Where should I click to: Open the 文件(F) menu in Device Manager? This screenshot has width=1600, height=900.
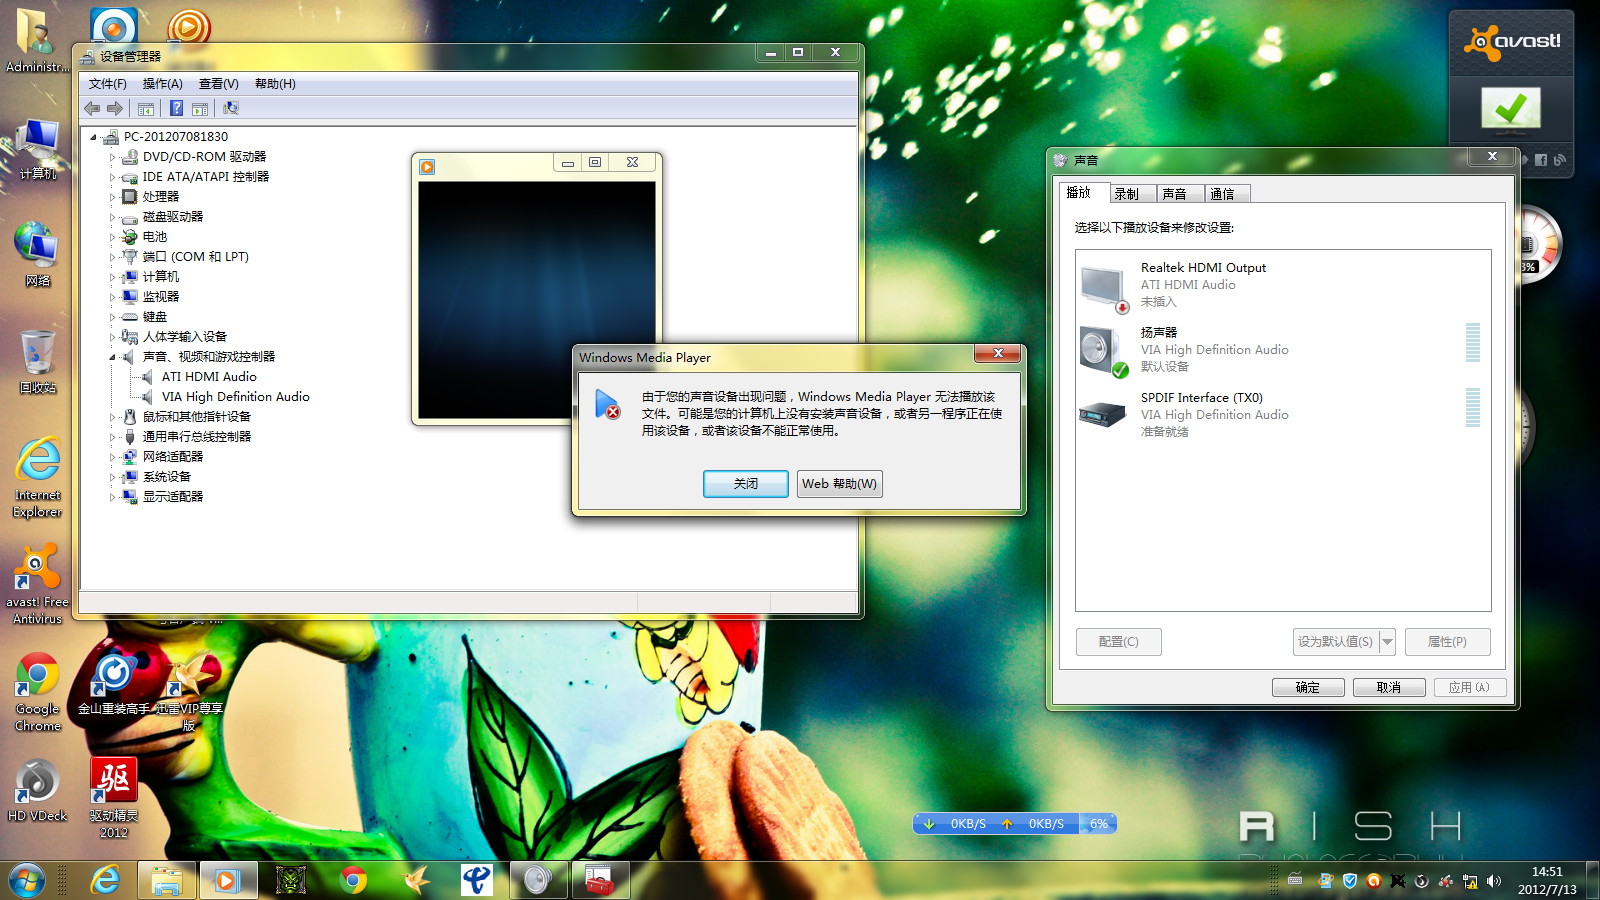107,84
